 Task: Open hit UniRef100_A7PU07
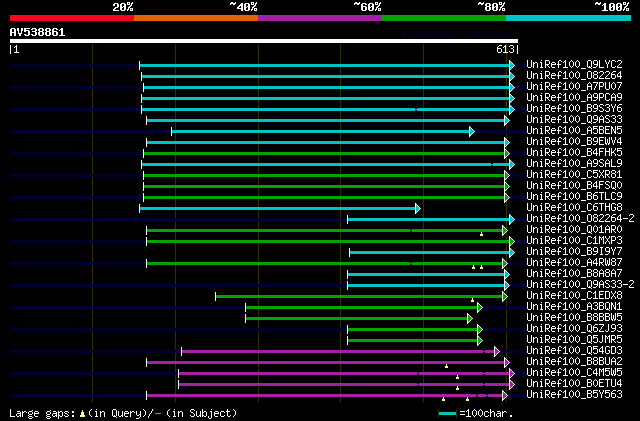pyautogui.click(x=574, y=86)
